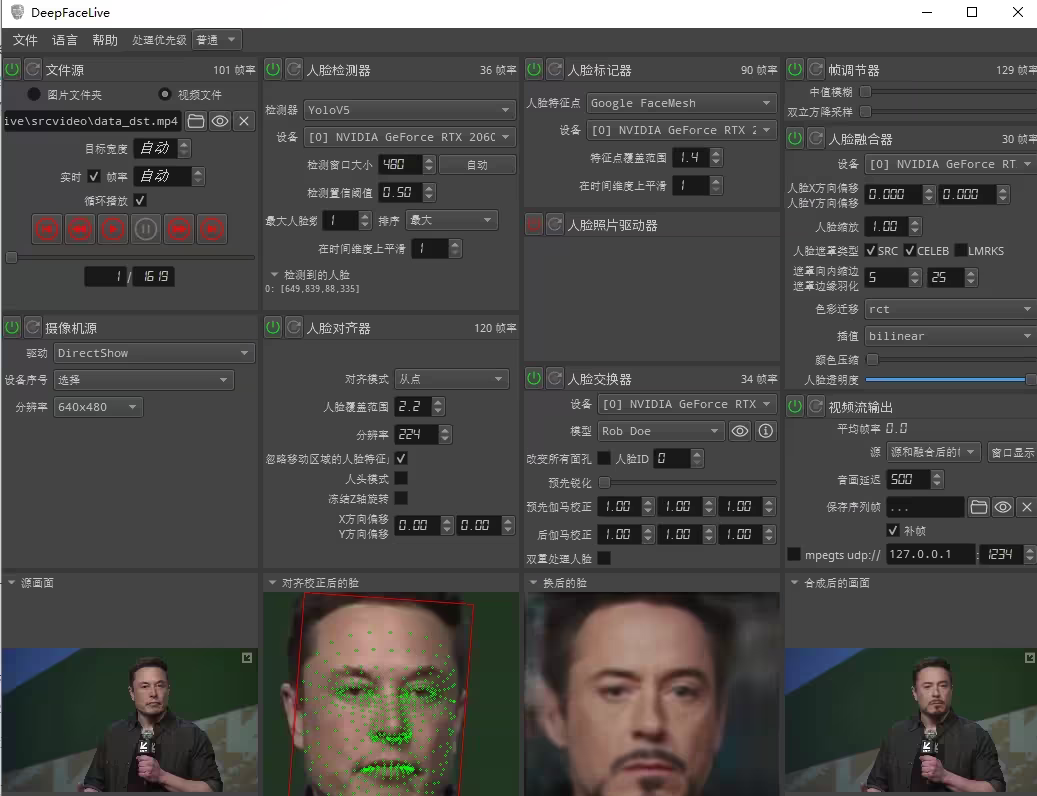Preview Rob Doe model eye icon
1037x796 pixels.
(740, 431)
